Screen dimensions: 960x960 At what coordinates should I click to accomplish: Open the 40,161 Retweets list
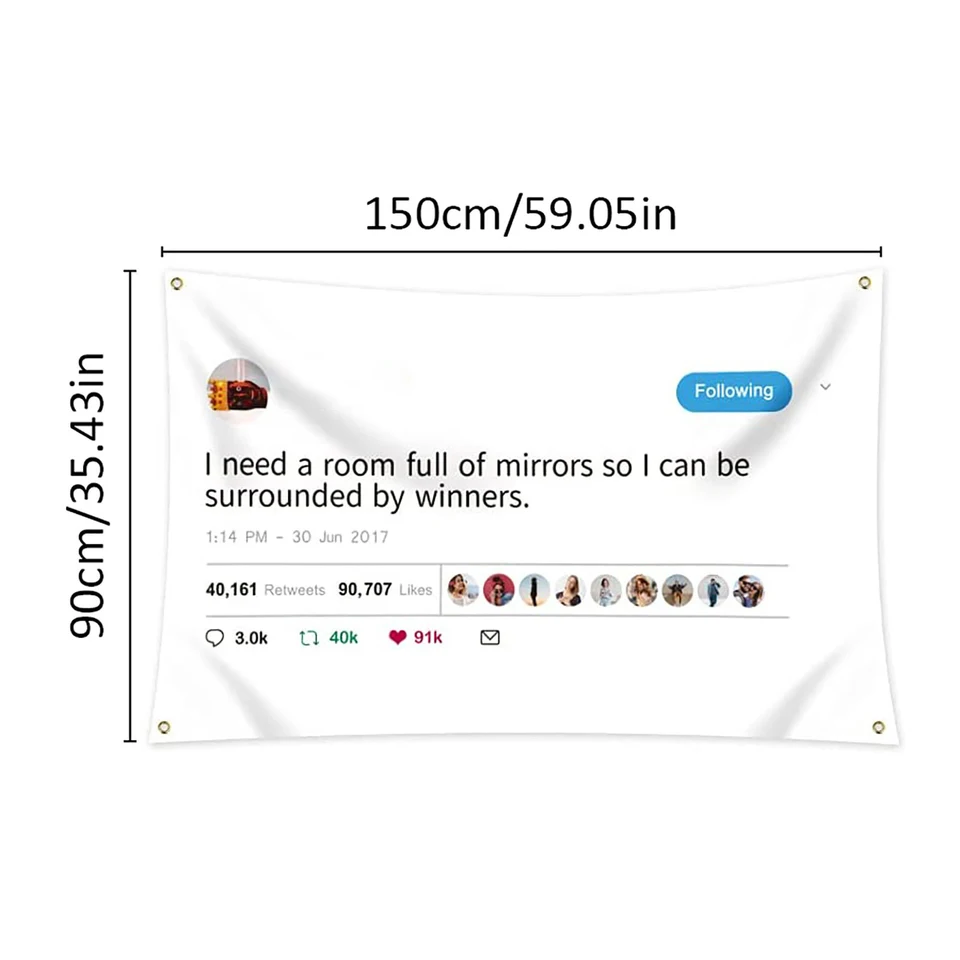(x=265, y=590)
